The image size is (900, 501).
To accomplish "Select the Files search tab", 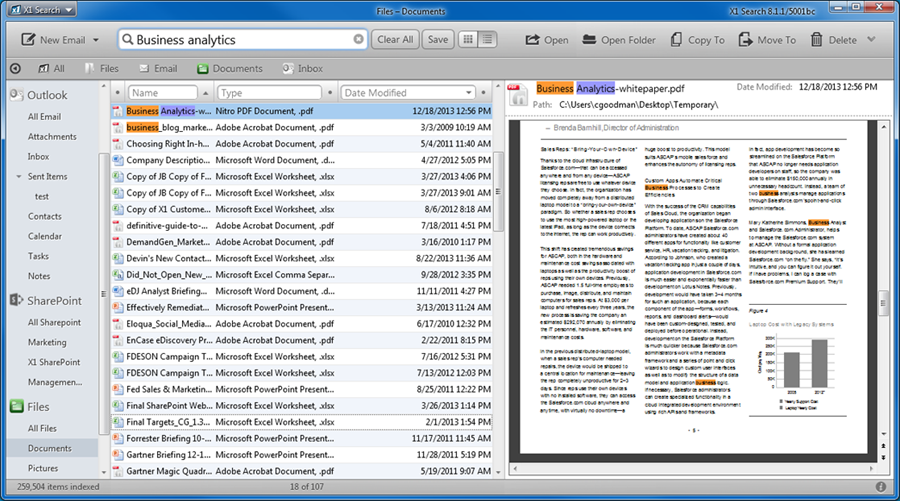I will (x=102, y=68).
